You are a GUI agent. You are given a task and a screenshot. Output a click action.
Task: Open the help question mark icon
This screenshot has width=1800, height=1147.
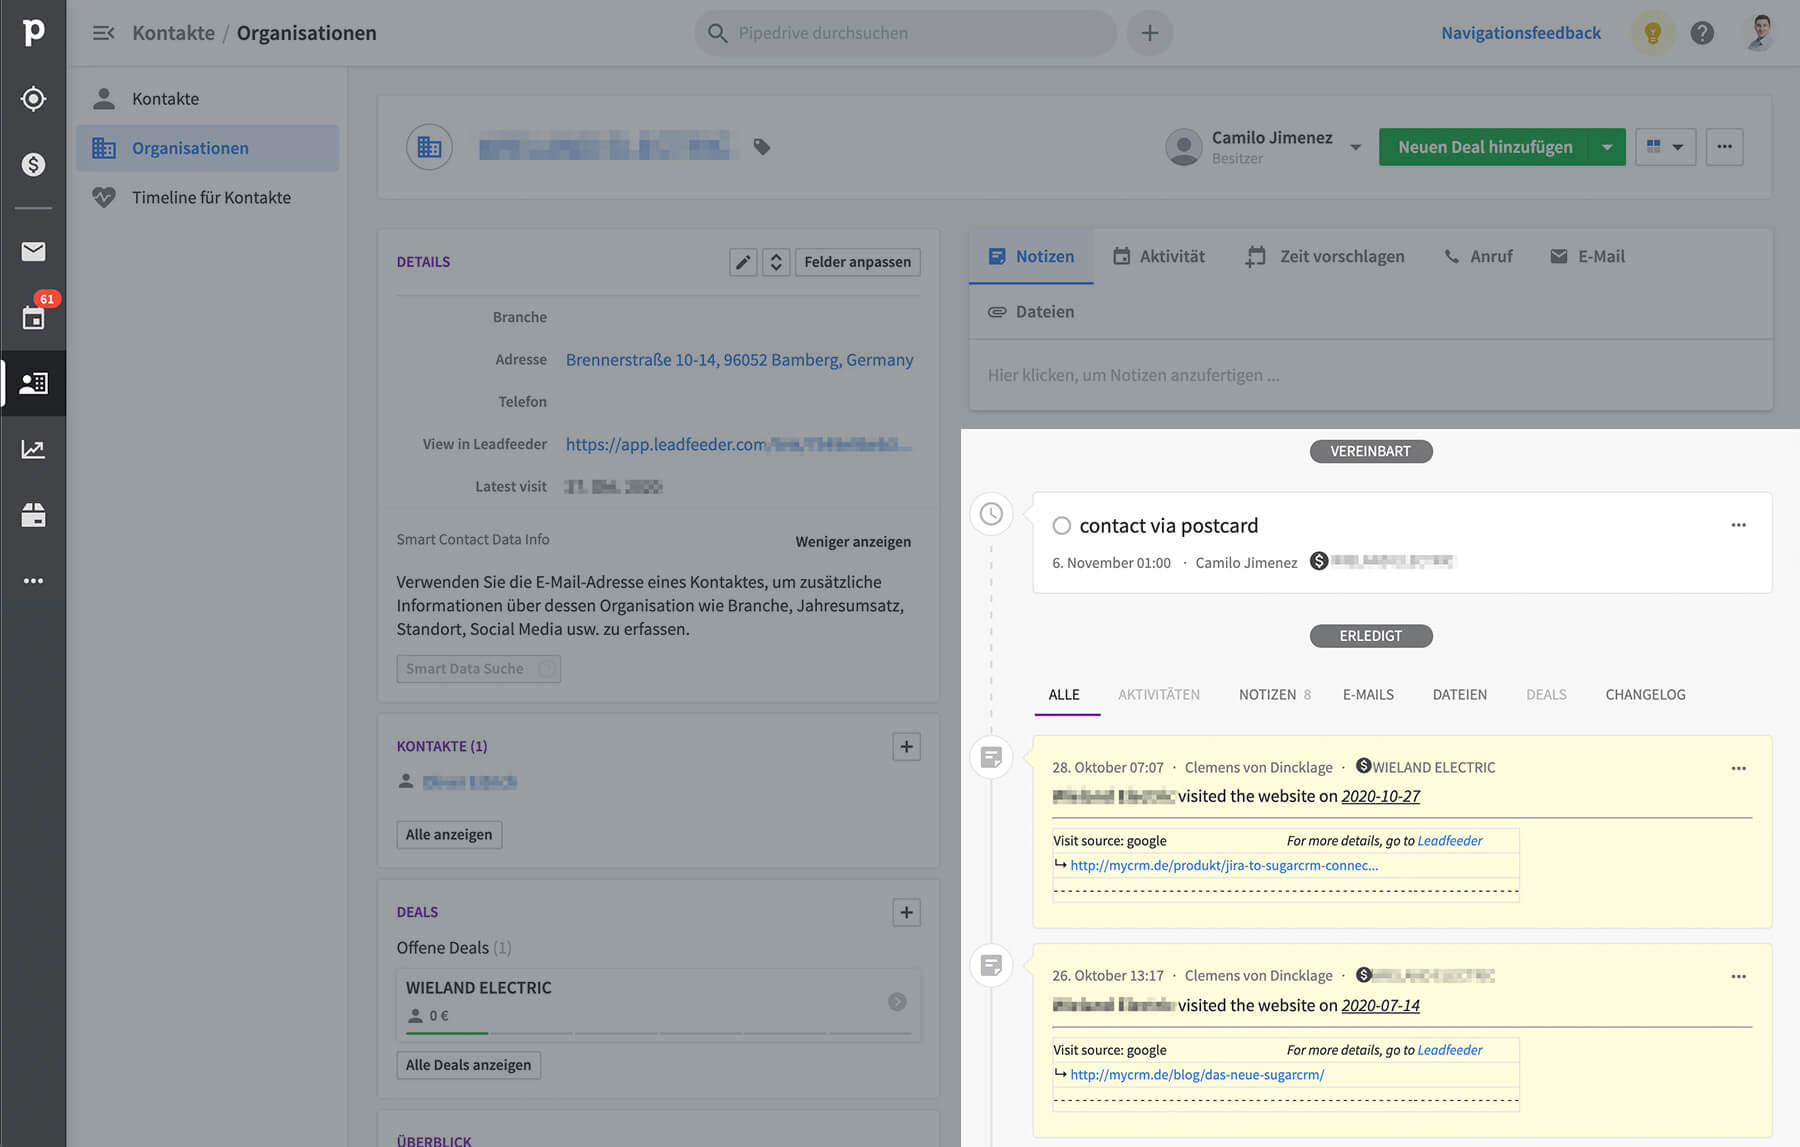coord(1702,33)
